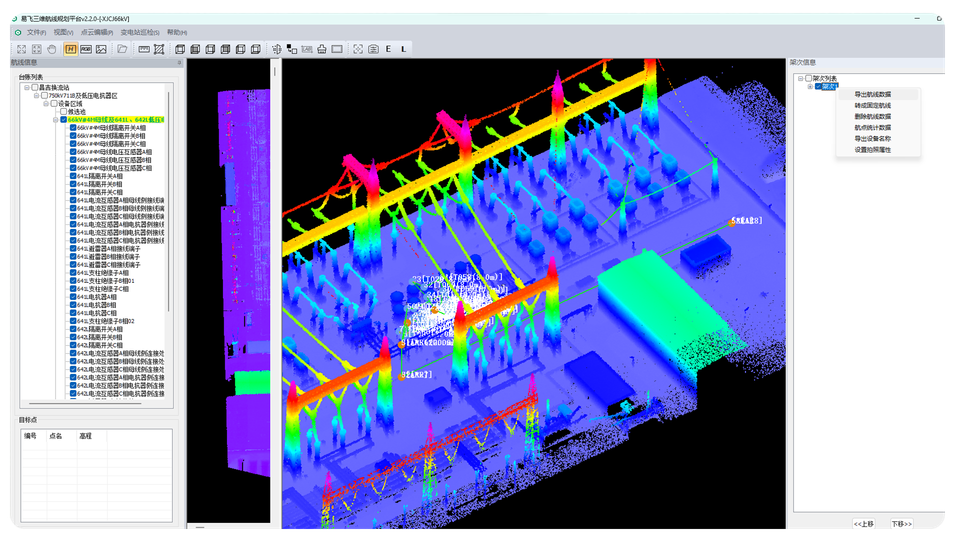Click the L toolbar button

[x=403, y=49]
